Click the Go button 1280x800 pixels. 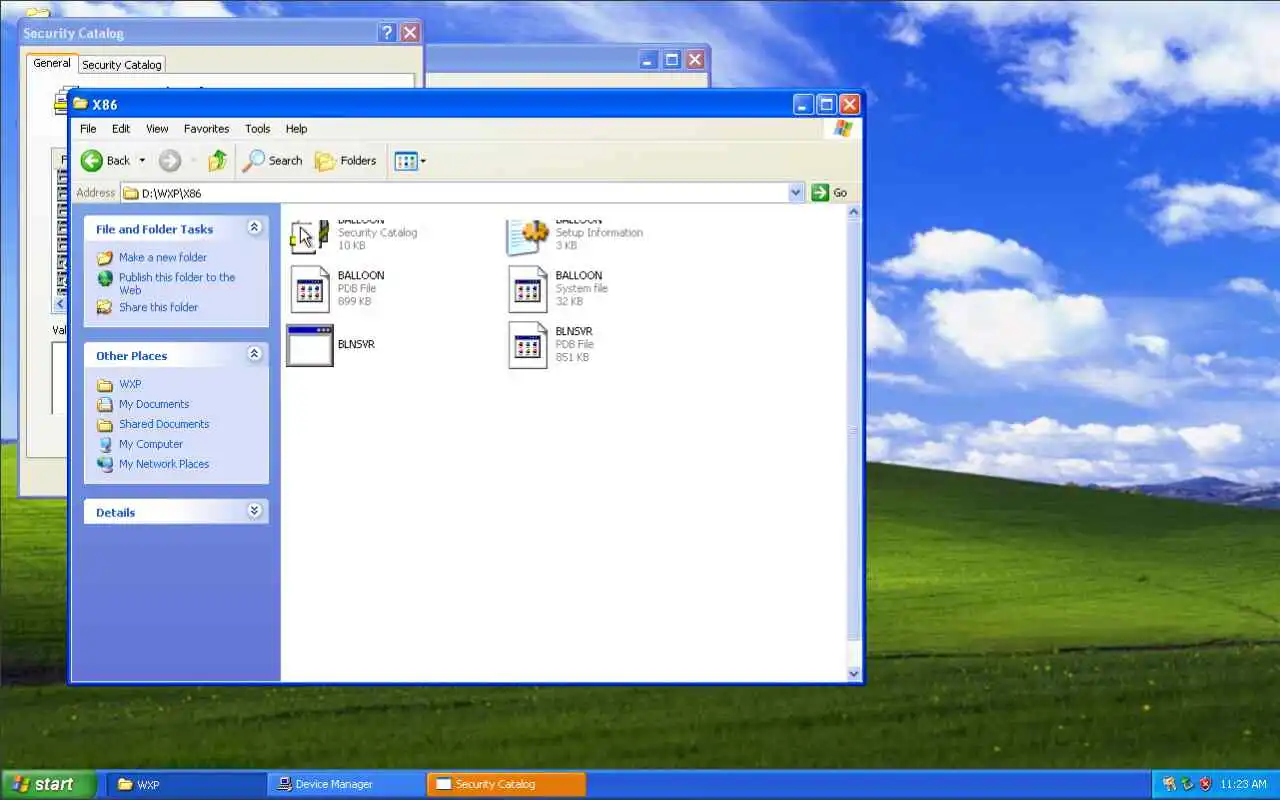coord(830,192)
